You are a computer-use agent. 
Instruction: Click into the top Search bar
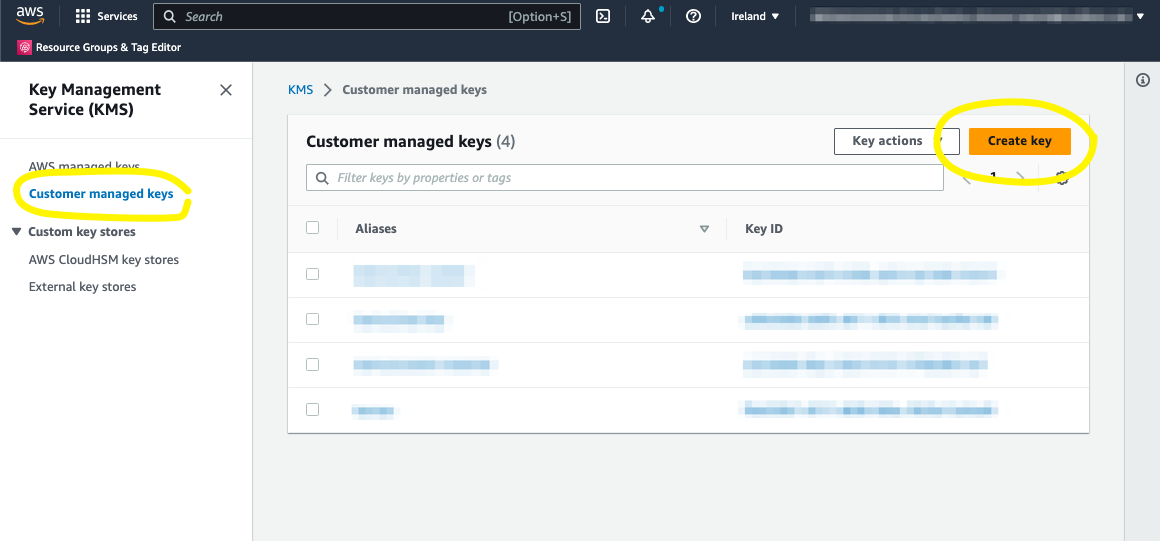coord(367,16)
